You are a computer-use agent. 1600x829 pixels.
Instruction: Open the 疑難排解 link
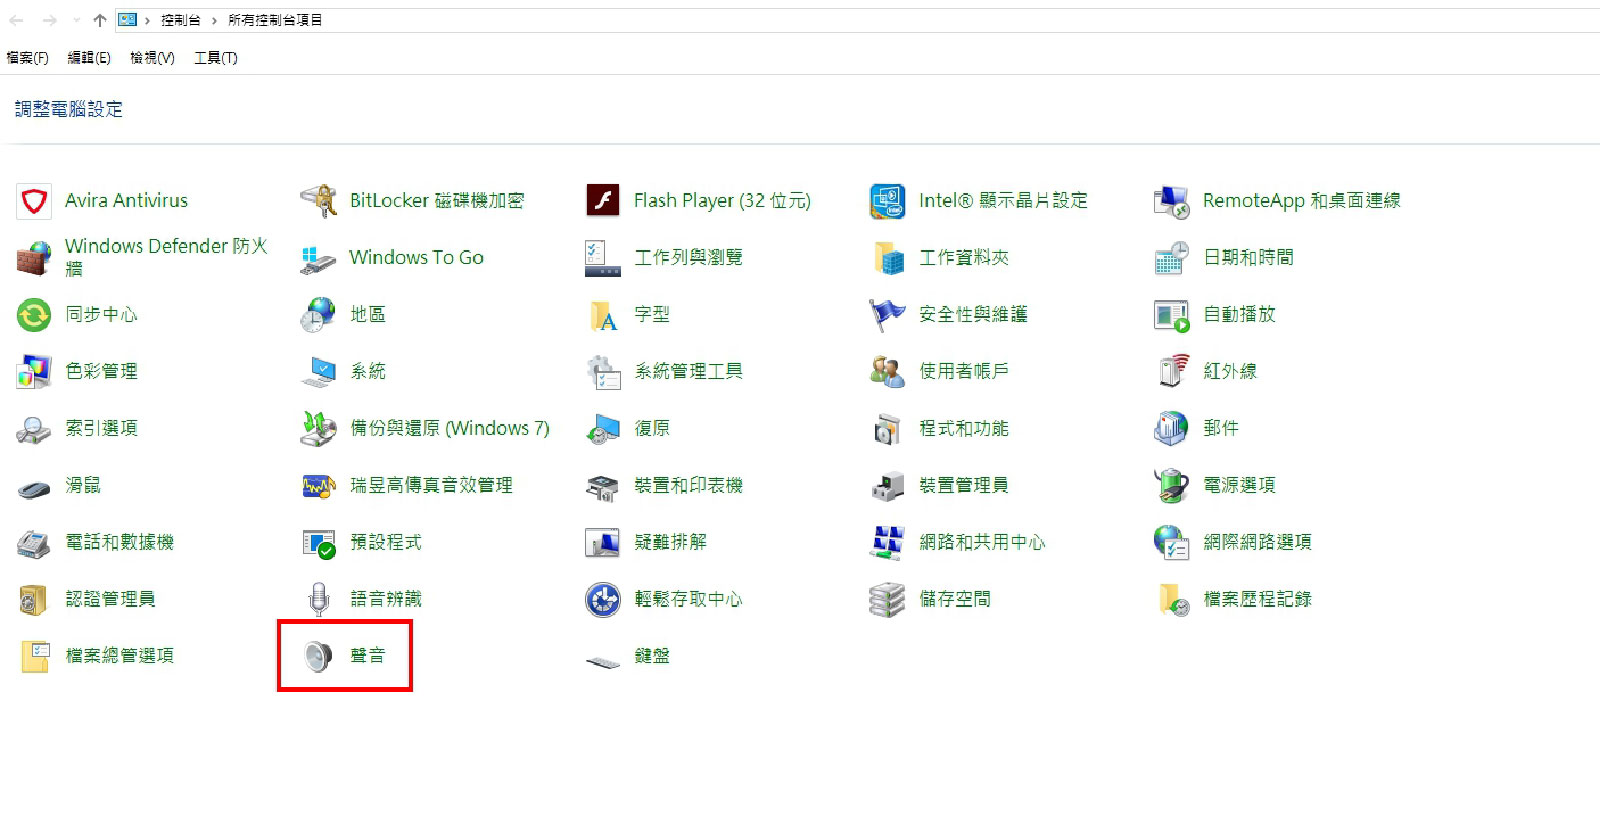(x=670, y=542)
